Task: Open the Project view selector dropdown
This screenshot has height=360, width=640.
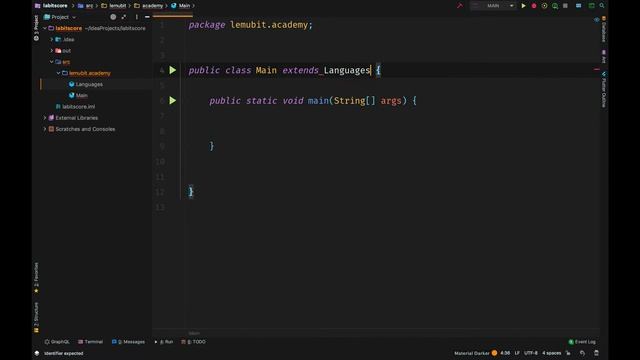Action: coord(60,17)
